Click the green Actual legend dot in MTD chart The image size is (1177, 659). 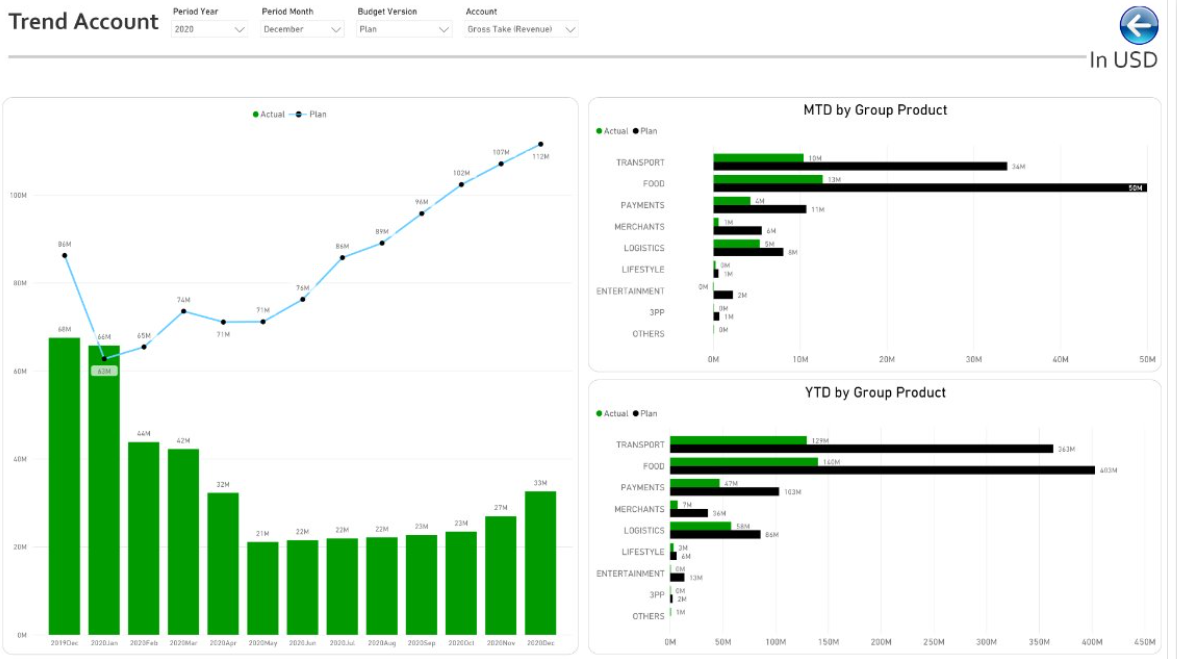[x=599, y=131]
